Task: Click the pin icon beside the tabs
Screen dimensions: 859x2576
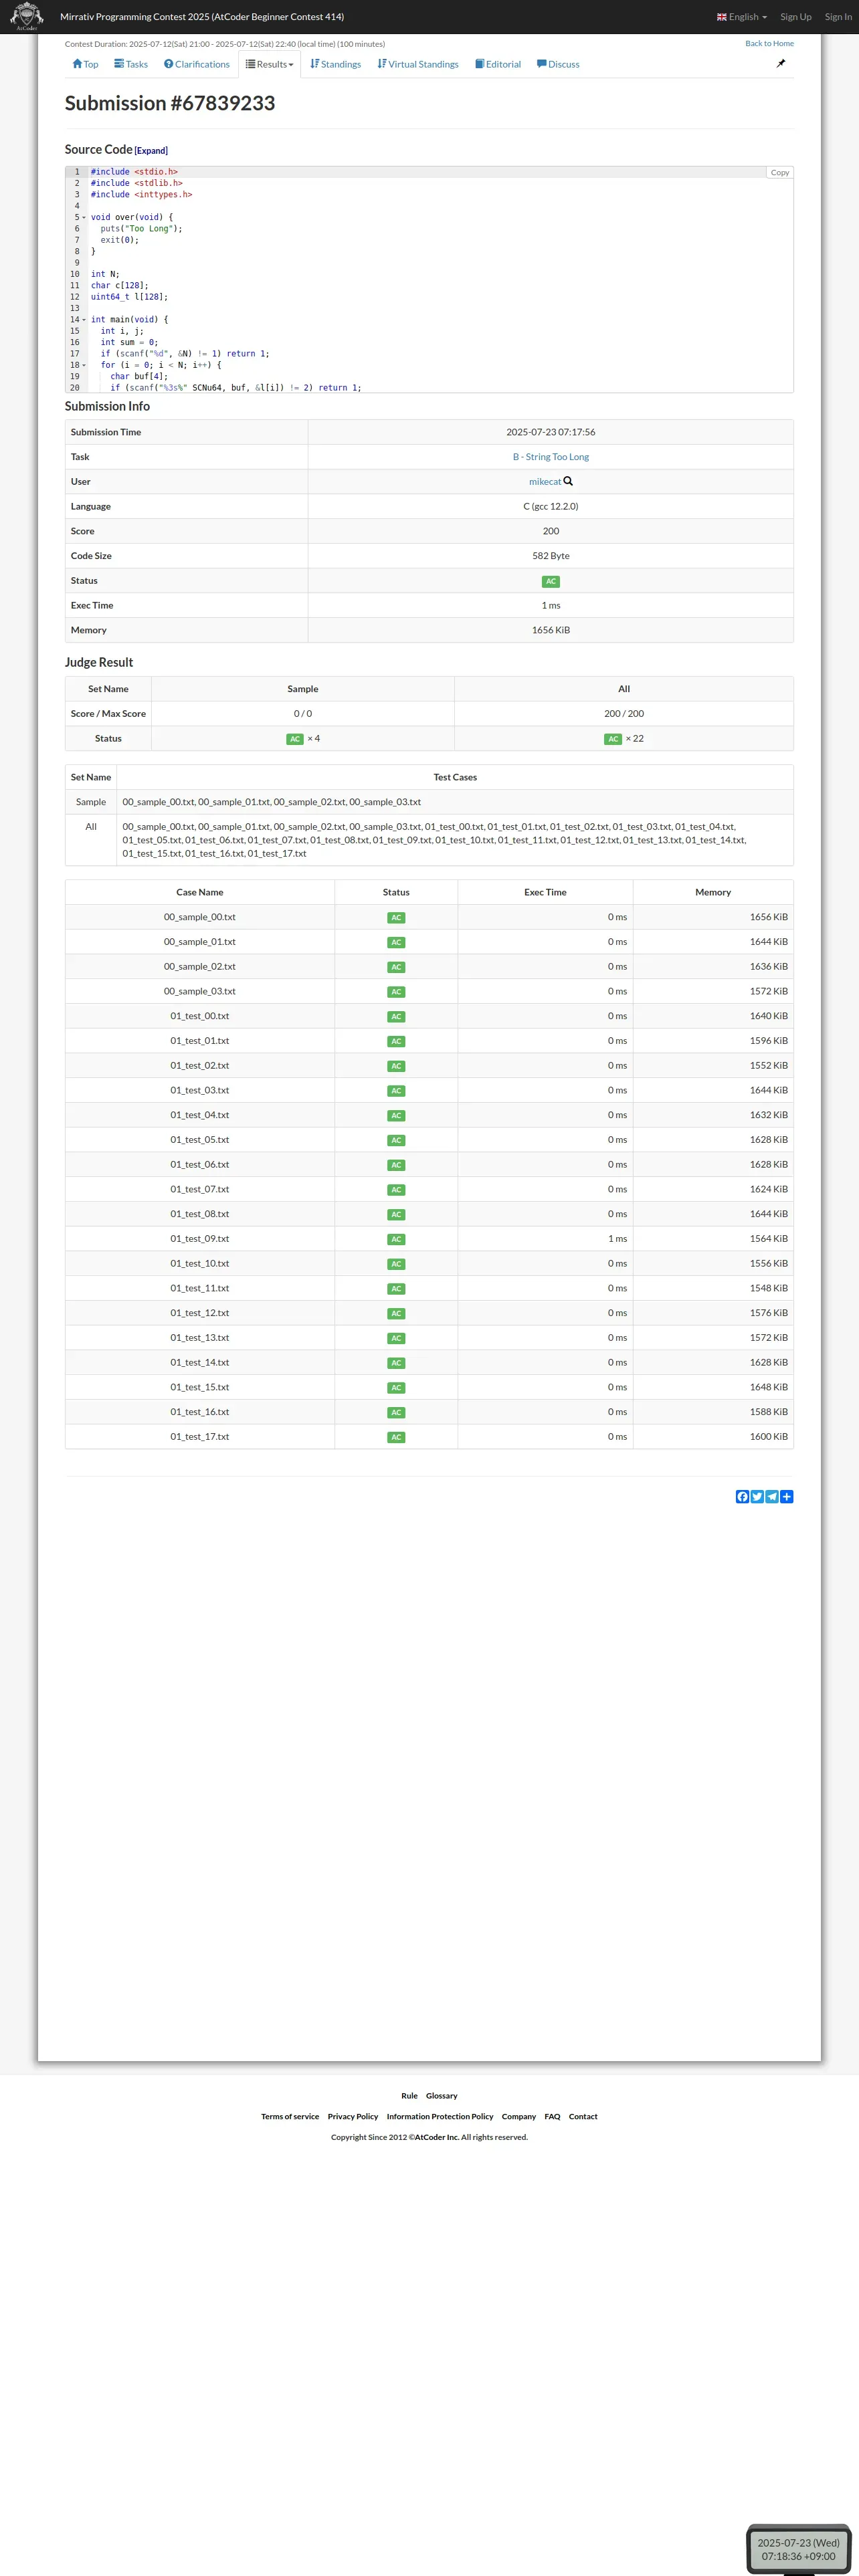Action: (x=781, y=64)
